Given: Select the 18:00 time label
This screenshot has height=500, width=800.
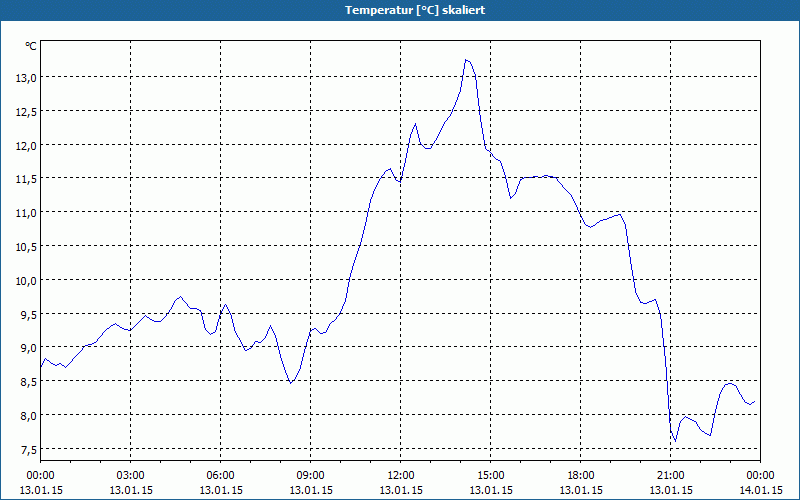Looking at the screenshot, I should (581, 476).
